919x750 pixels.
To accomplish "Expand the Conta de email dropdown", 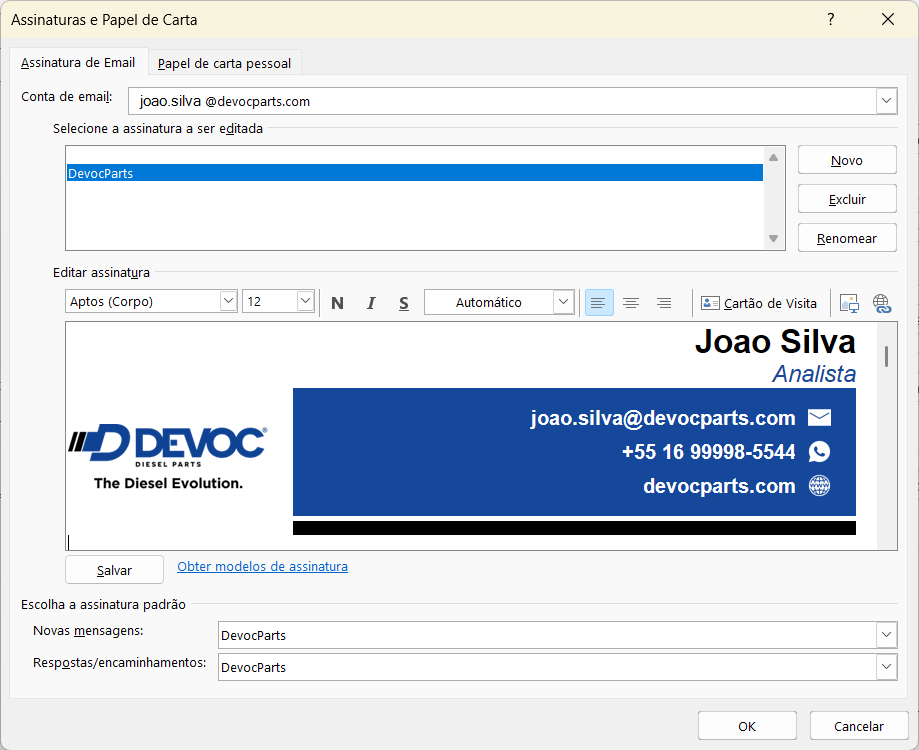I will [x=886, y=101].
